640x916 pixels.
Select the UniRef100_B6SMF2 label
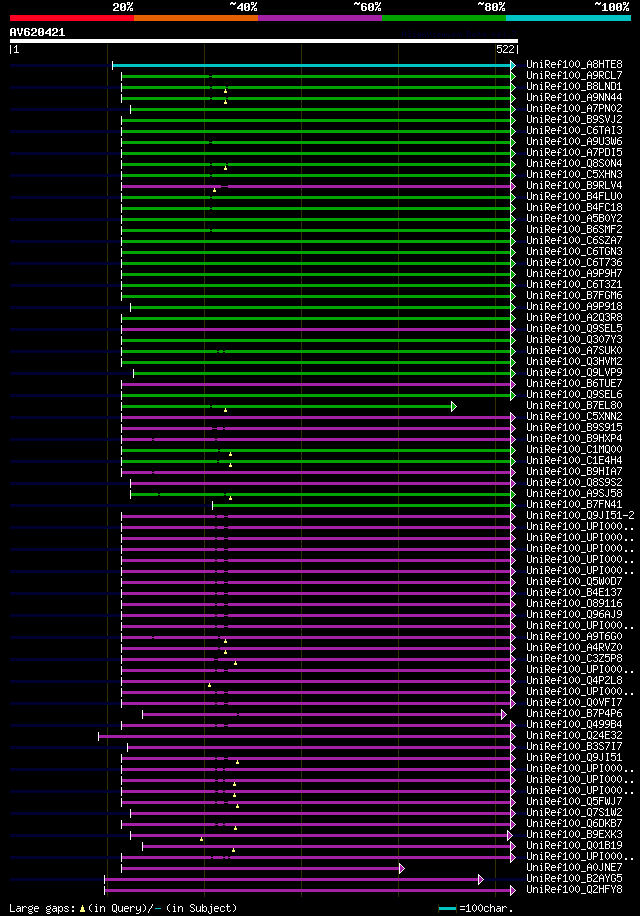tap(574, 230)
